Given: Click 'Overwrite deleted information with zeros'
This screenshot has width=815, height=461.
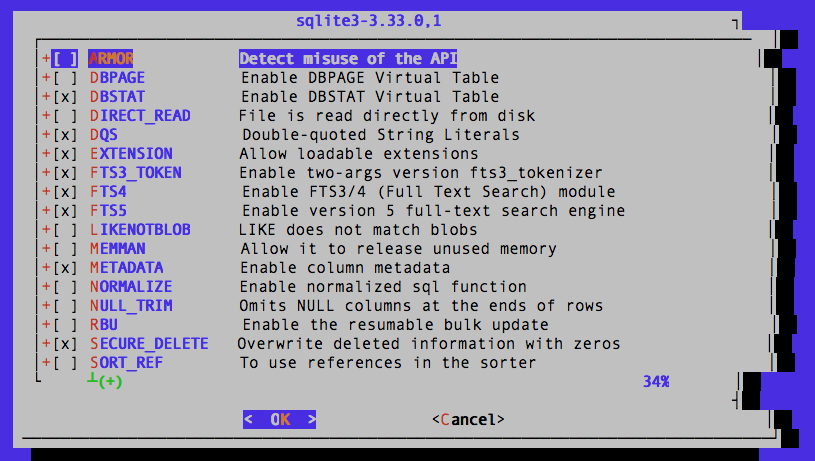Looking at the screenshot, I should point(429,344).
